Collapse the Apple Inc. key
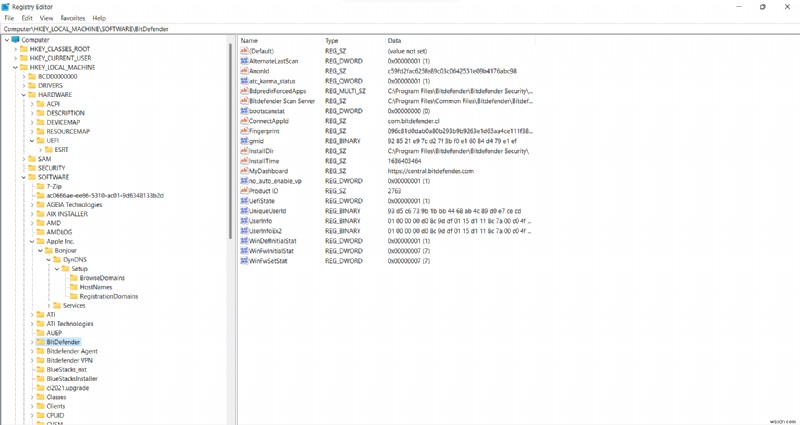The image size is (800, 425). click(32, 241)
